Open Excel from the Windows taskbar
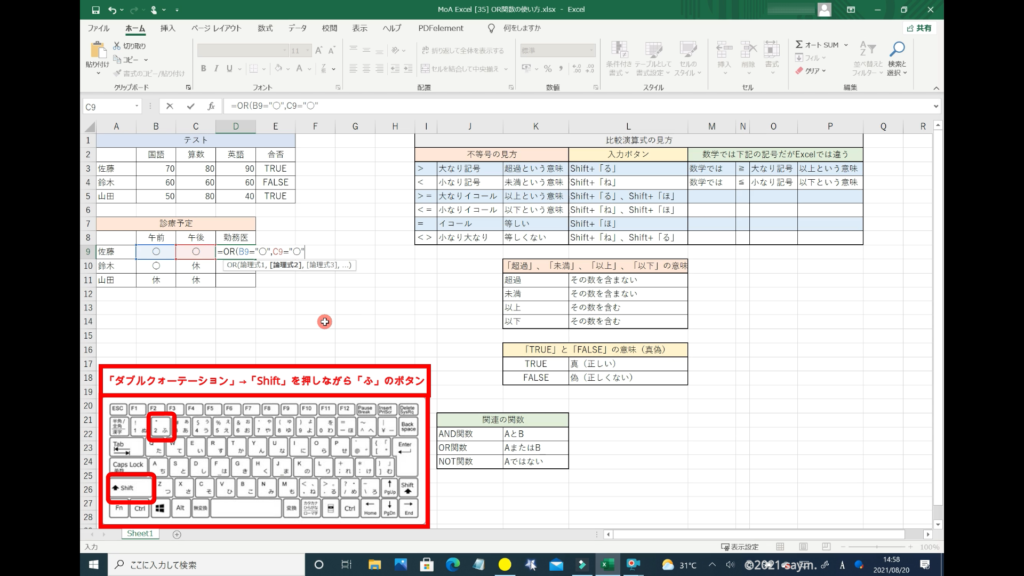The height and width of the screenshot is (576, 1024). (607, 565)
